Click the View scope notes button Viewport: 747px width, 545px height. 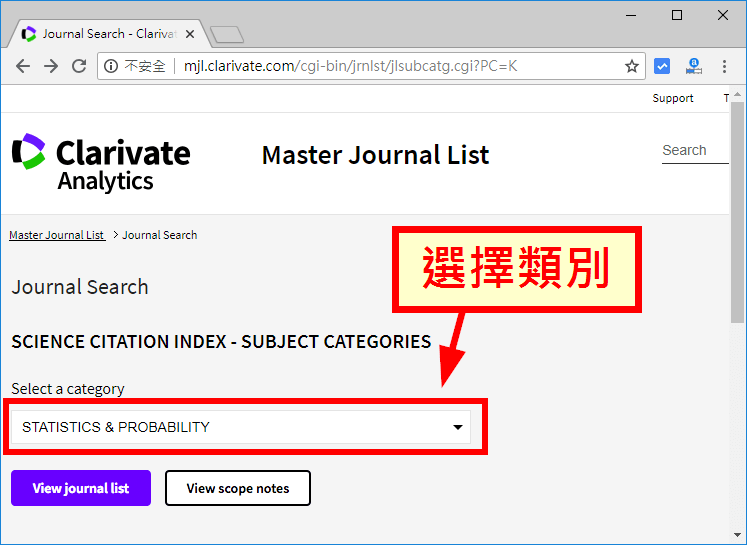point(237,488)
